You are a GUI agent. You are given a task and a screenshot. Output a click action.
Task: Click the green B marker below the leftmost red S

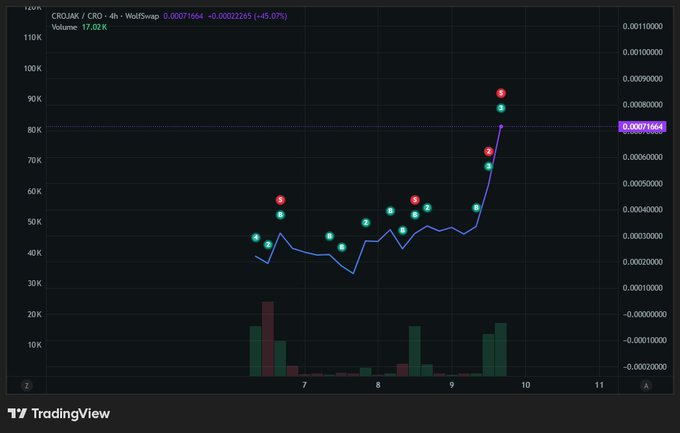(x=280, y=215)
